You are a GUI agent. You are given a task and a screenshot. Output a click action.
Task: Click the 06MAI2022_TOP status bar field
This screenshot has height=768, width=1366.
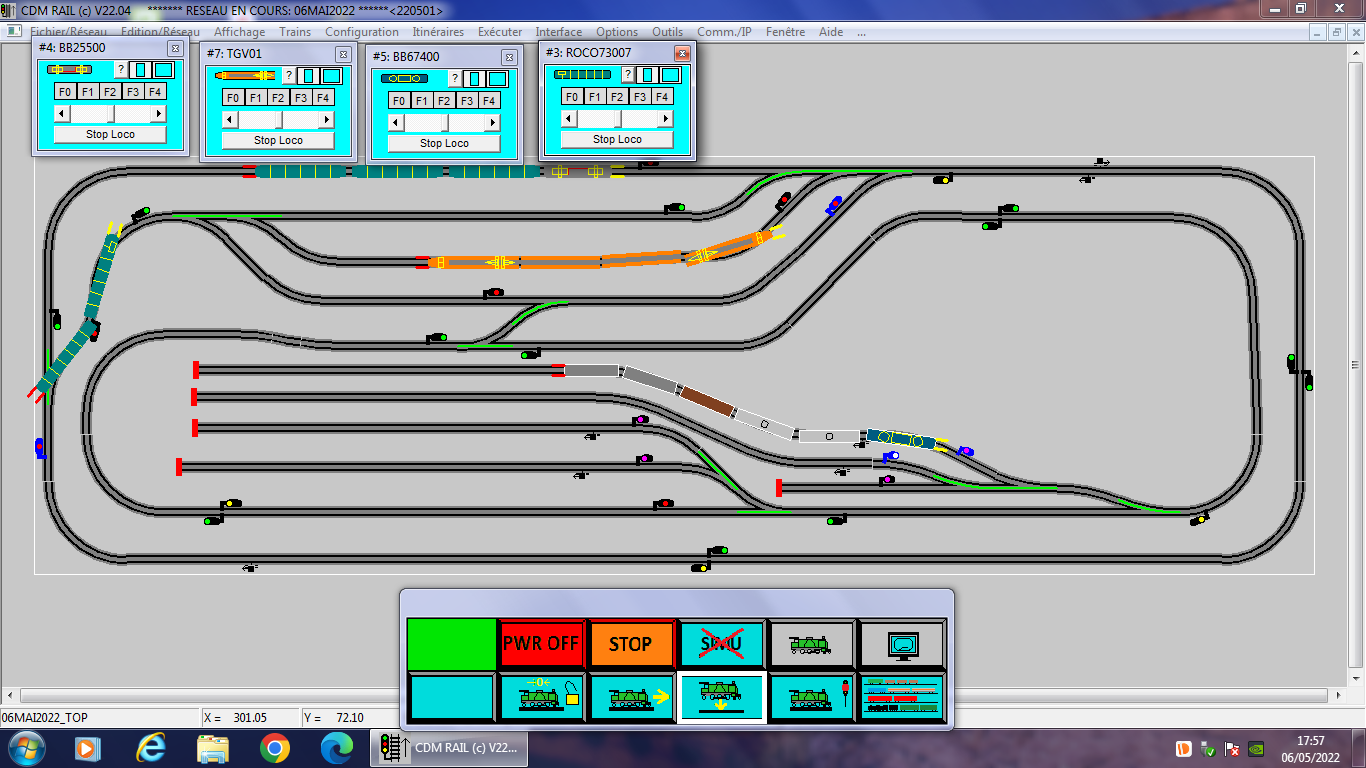pos(100,717)
